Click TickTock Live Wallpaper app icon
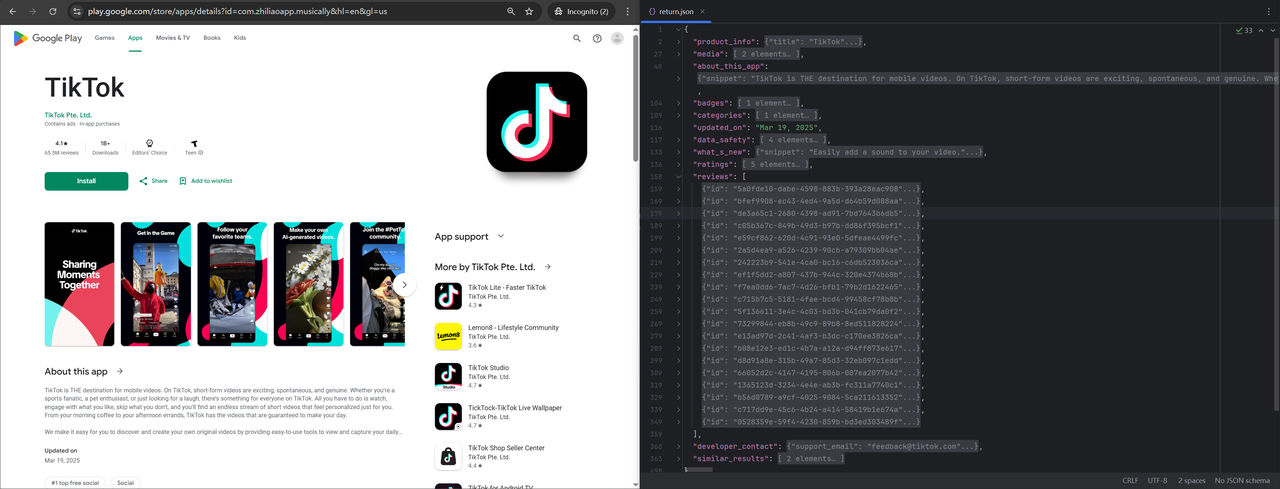Image resolution: width=1280 pixels, height=489 pixels. pyautogui.click(x=448, y=416)
